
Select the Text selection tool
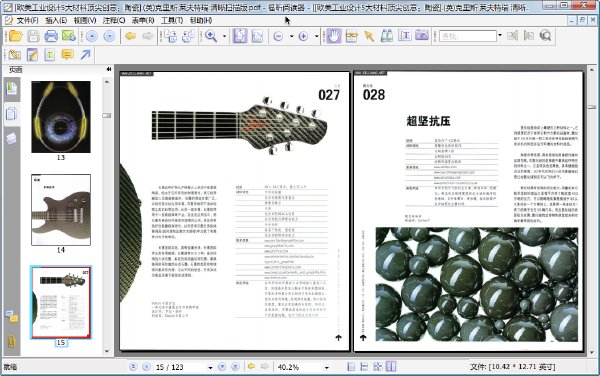[404, 36]
